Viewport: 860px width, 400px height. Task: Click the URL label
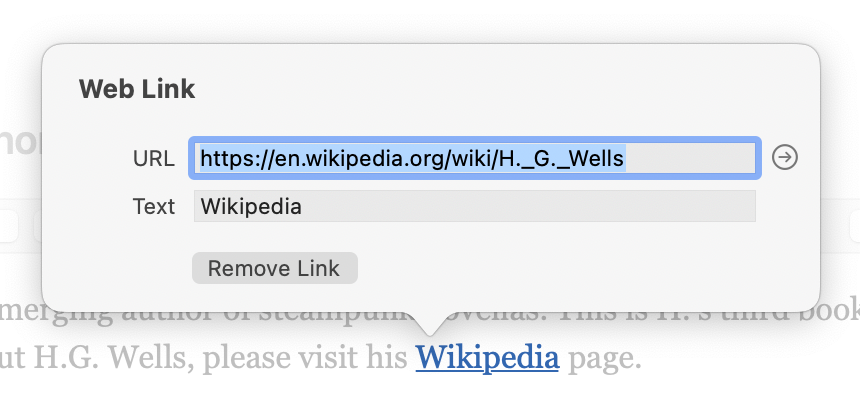tap(153, 158)
